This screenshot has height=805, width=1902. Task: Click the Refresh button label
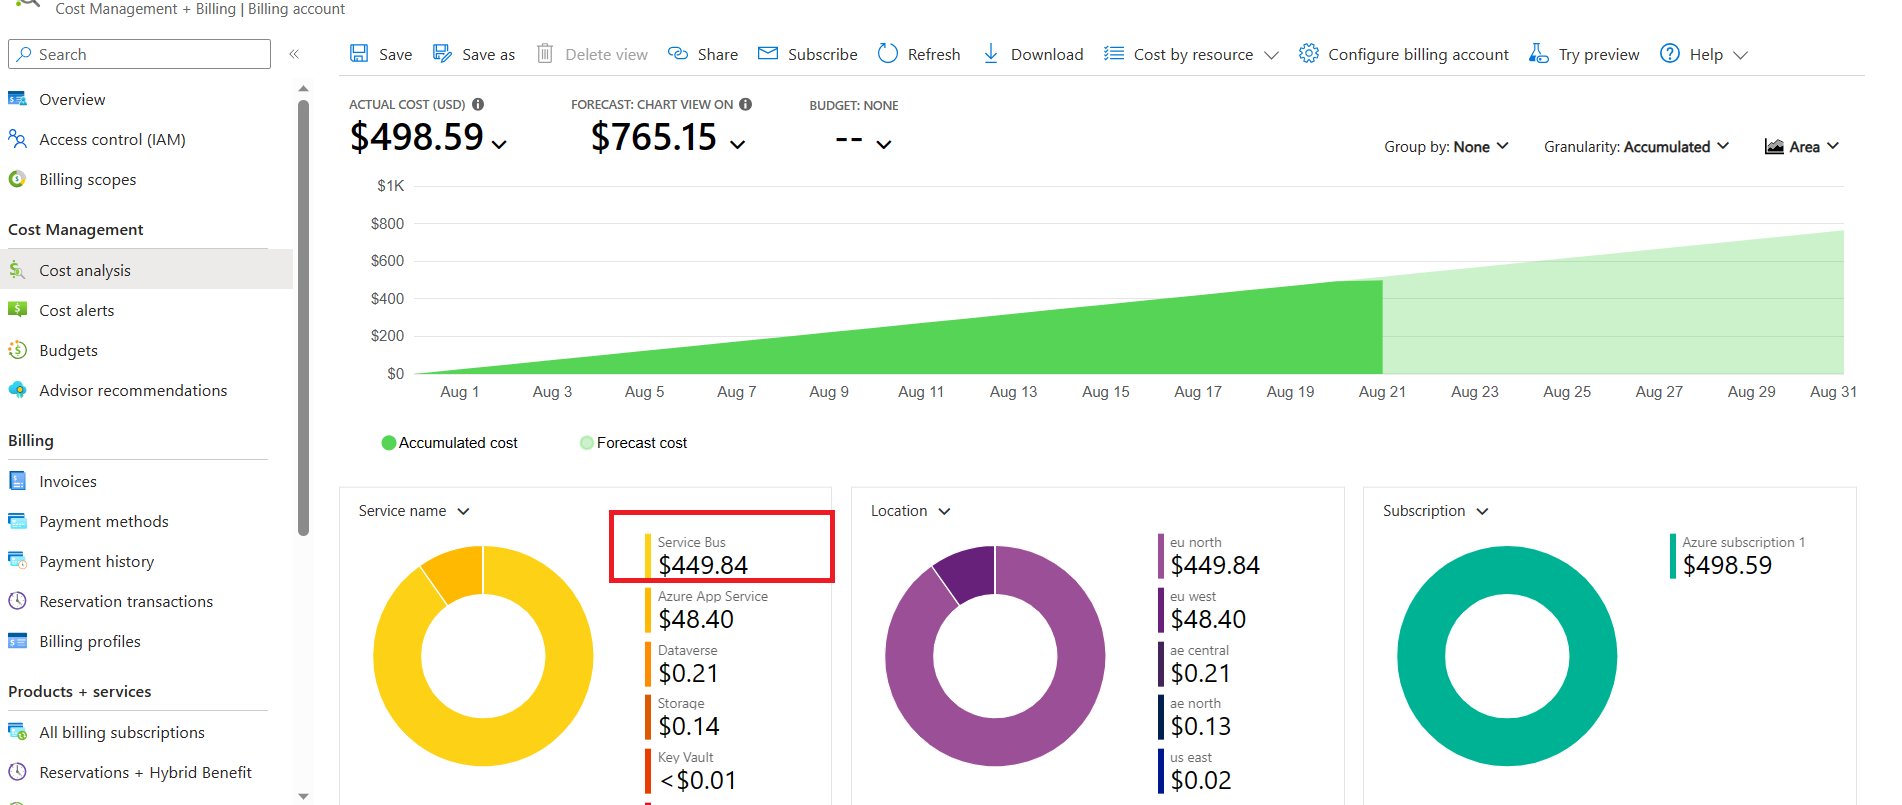(934, 54)
